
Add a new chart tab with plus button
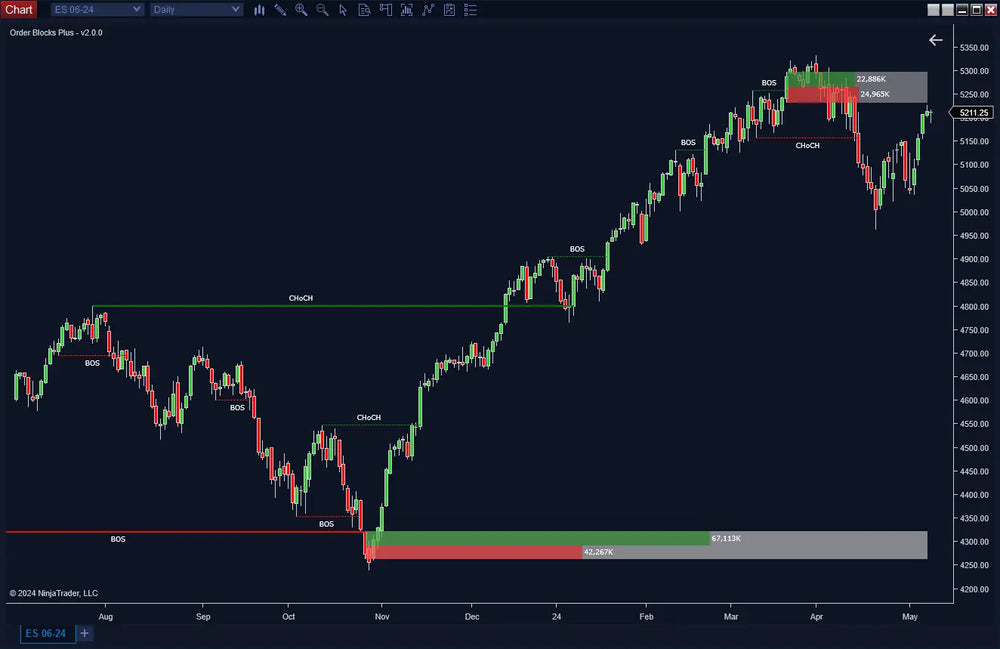(84, 633)
